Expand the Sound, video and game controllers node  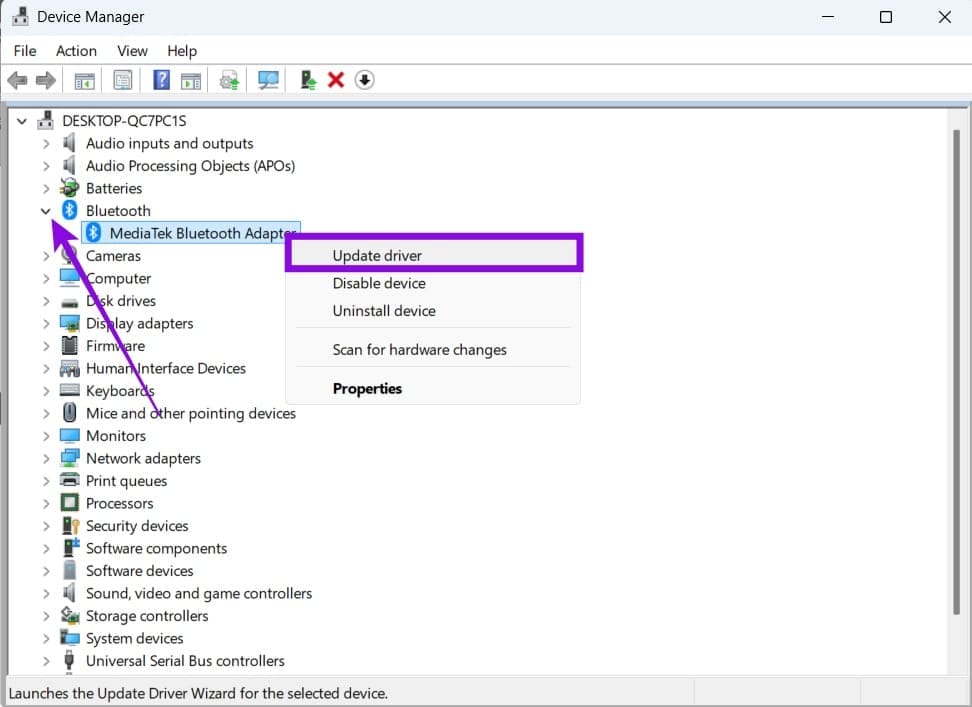tap(46, 594)
